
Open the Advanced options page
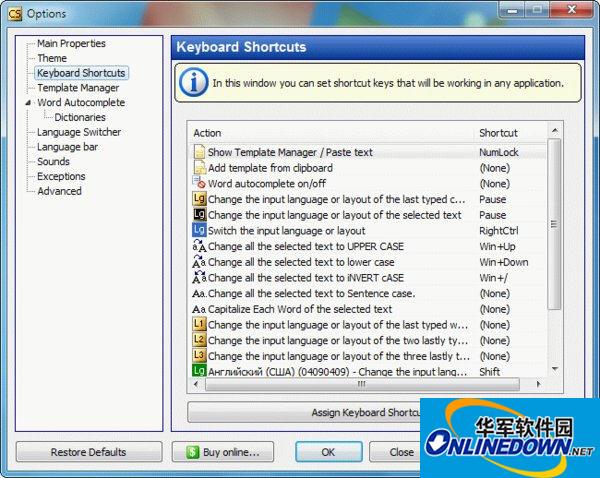point(59,191)
